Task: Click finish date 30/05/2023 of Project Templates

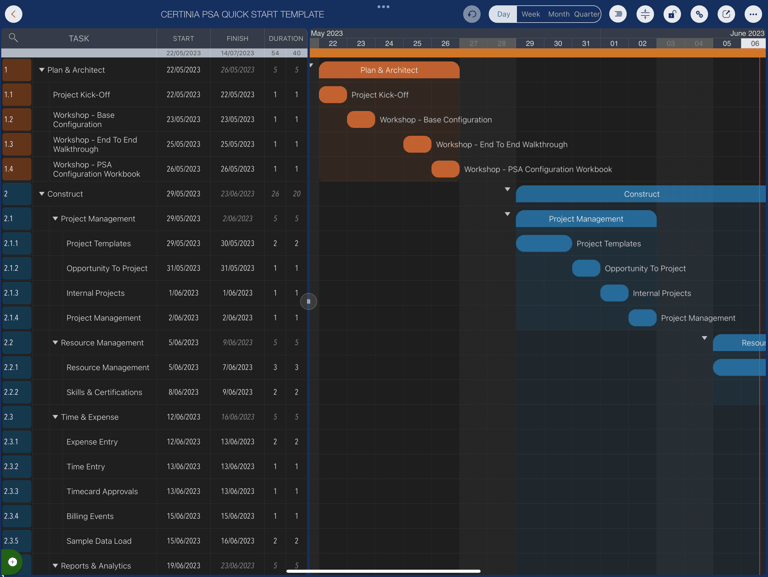Action: coord(237,243)
